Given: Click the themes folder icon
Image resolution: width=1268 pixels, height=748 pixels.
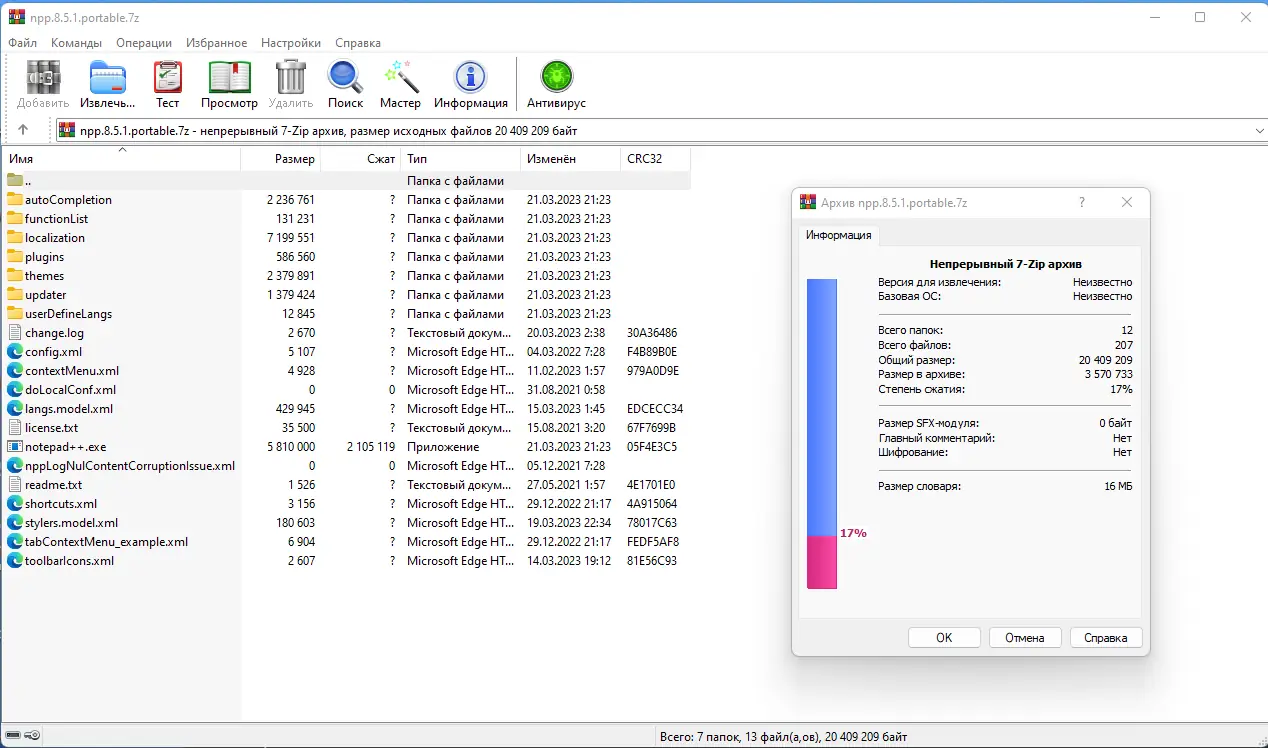Looking at the screenshot, I should (x=15, y=275).
